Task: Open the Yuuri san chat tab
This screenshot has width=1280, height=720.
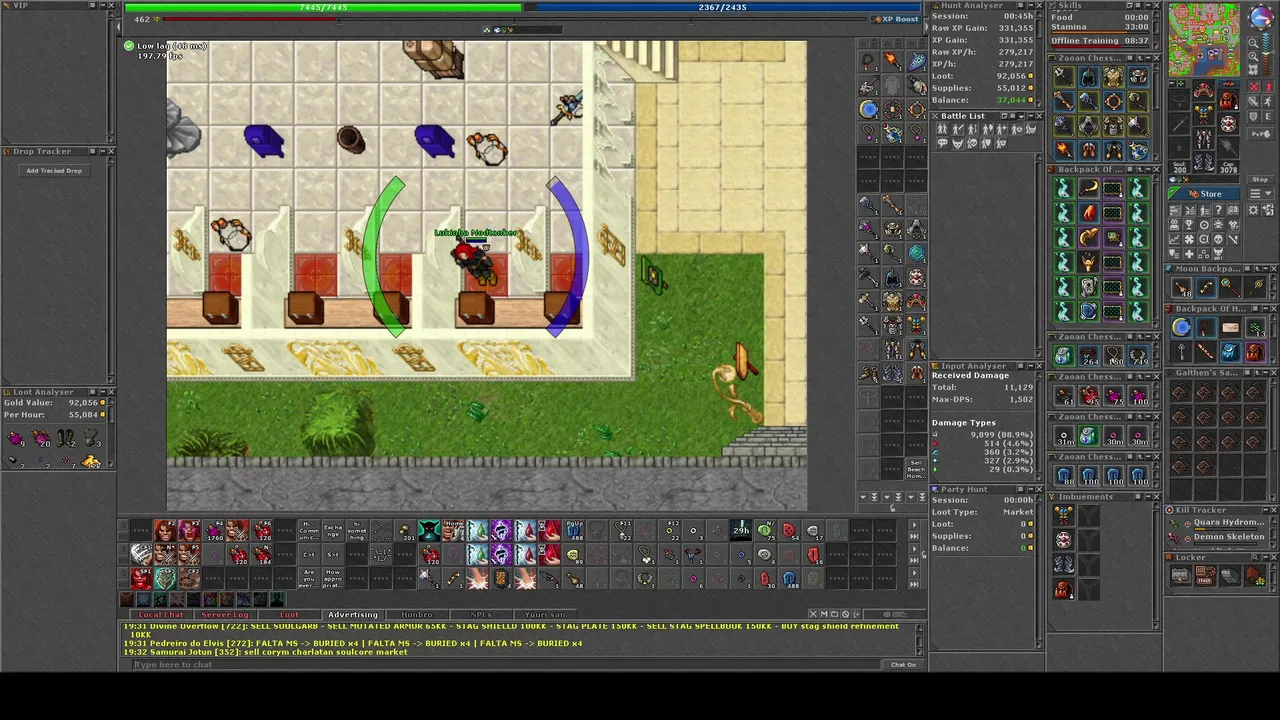Action: click(x=545, y=614)
